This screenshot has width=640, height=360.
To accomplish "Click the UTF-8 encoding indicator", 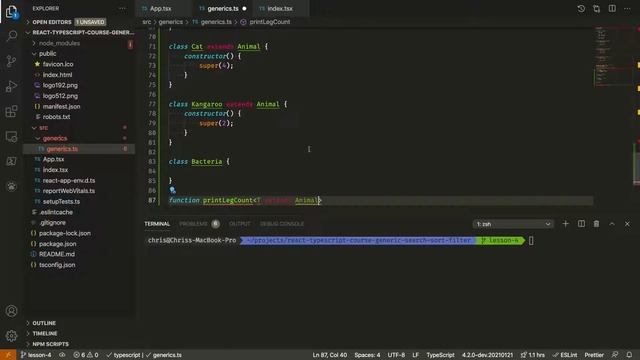I will pyautogui.click(x=396, y=355).
